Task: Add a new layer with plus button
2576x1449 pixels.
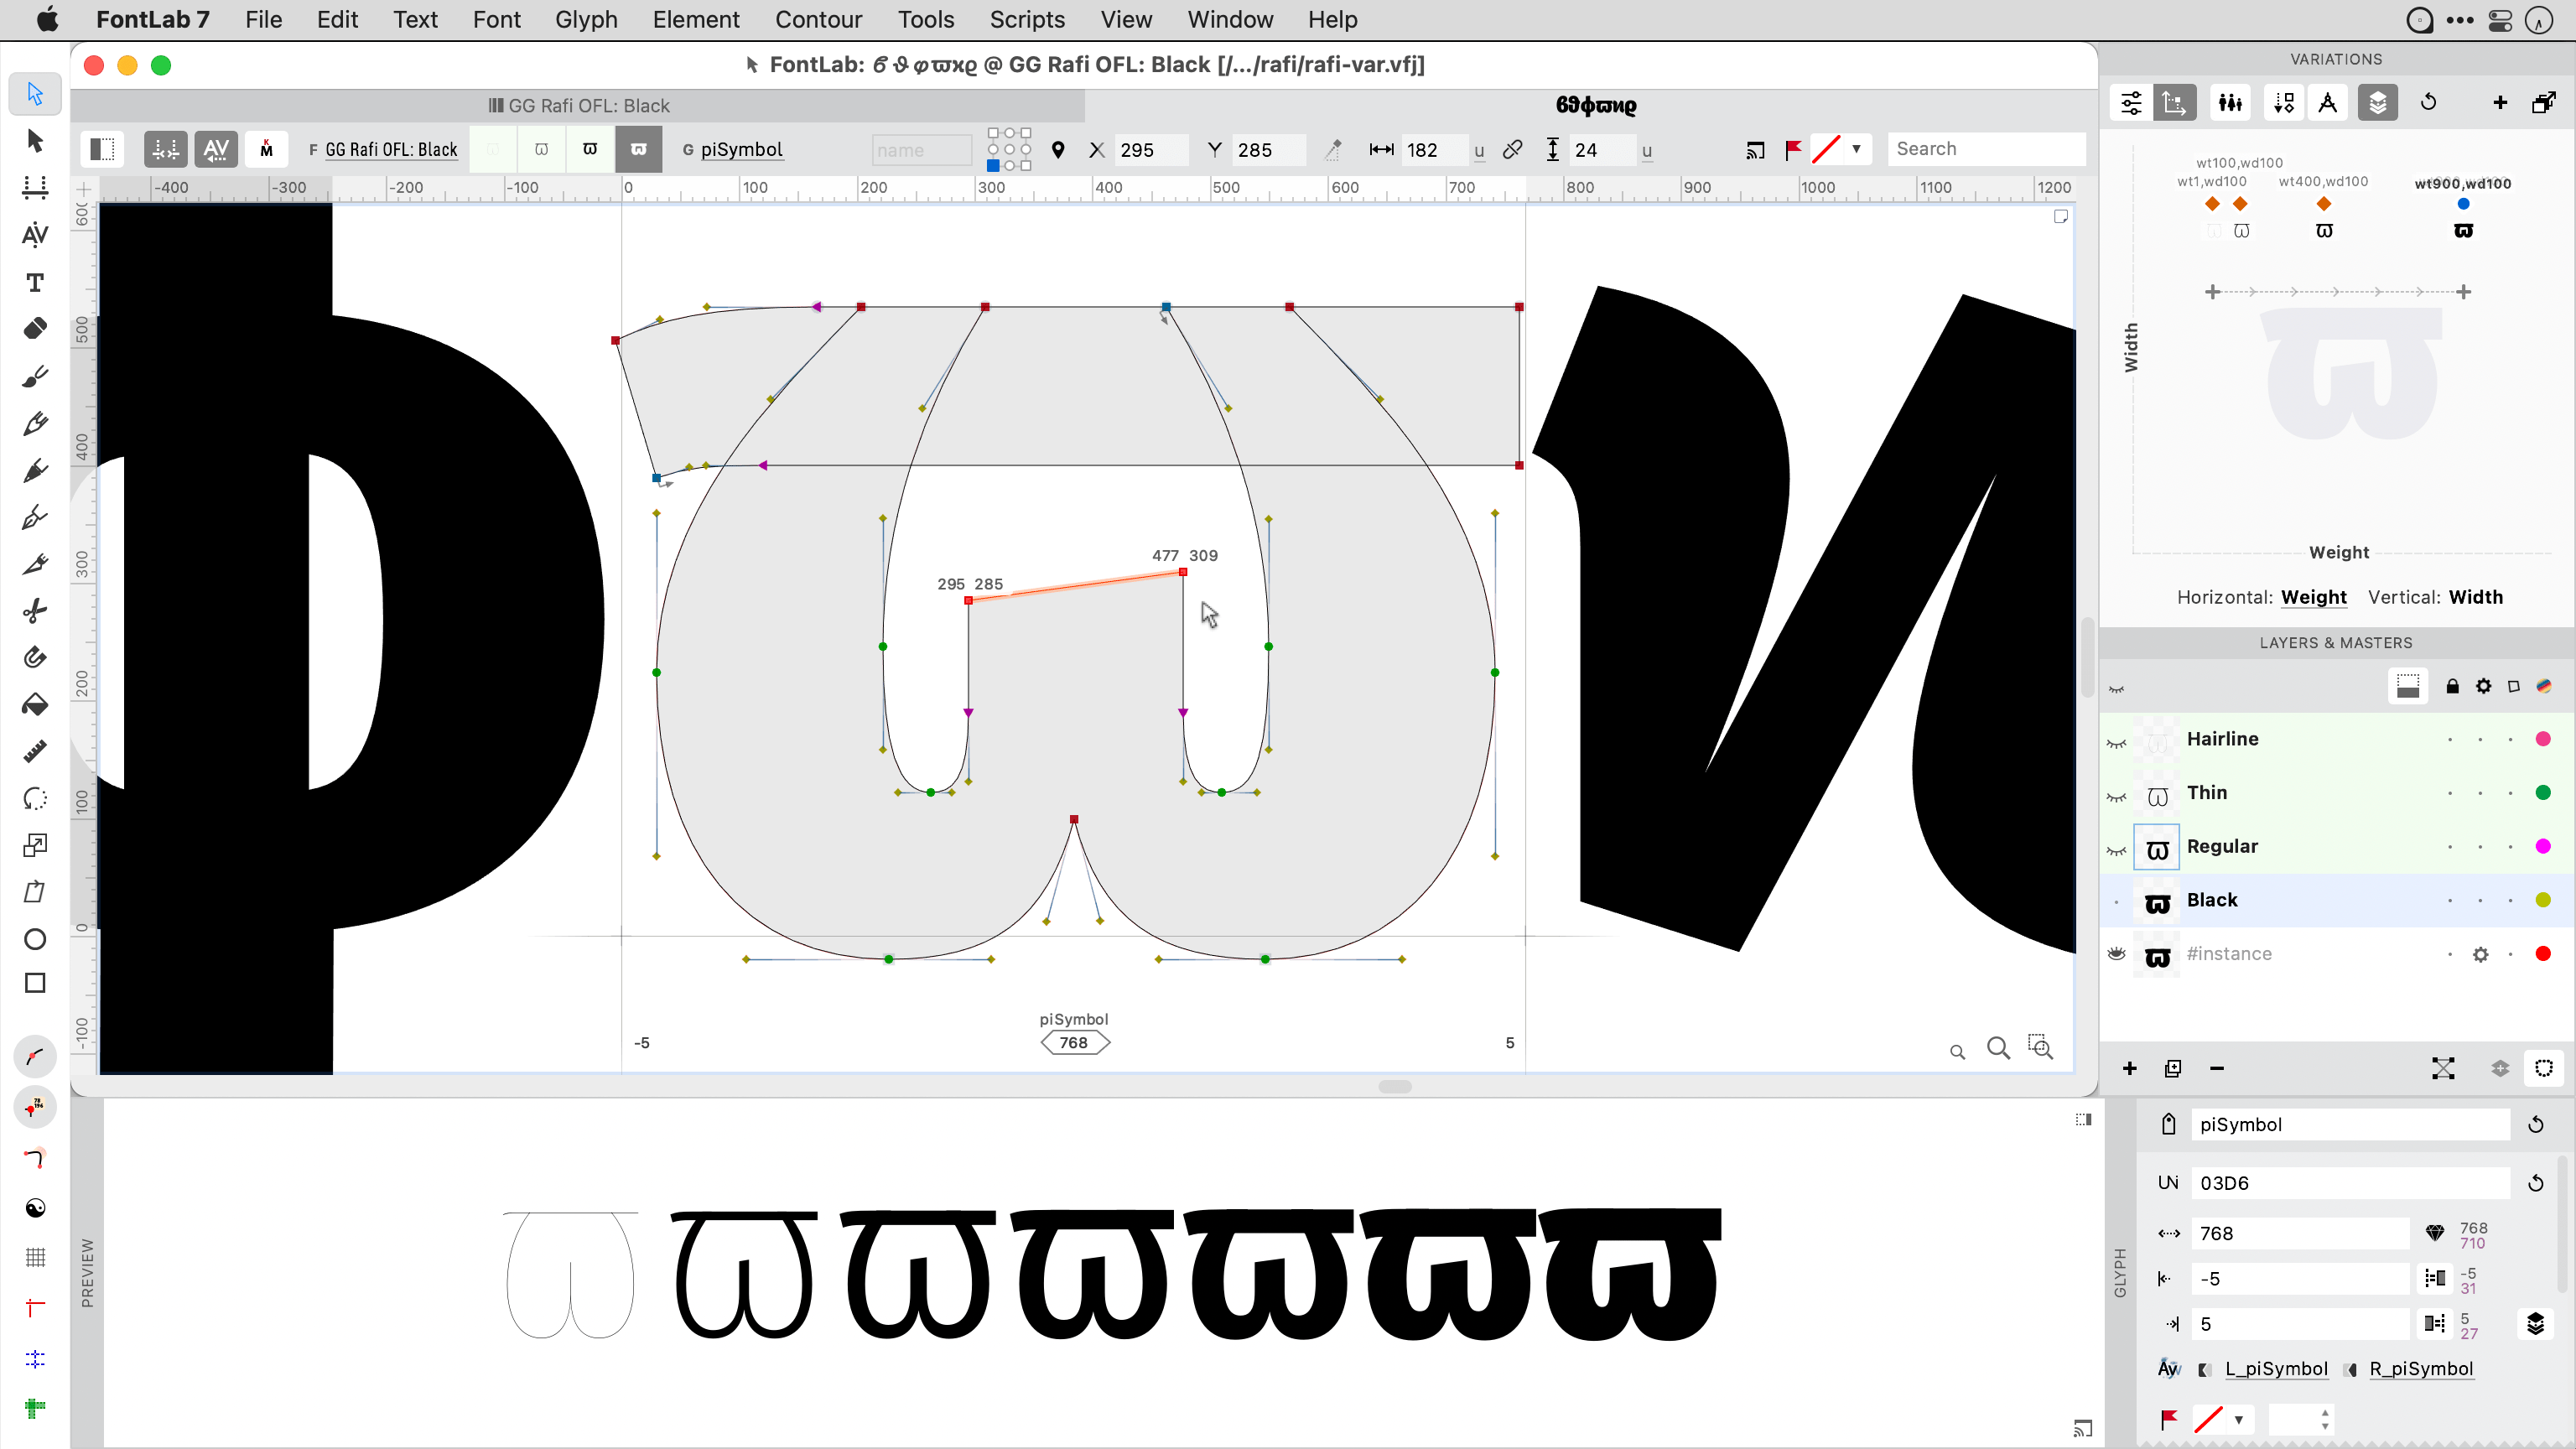Action: 2130,1068
